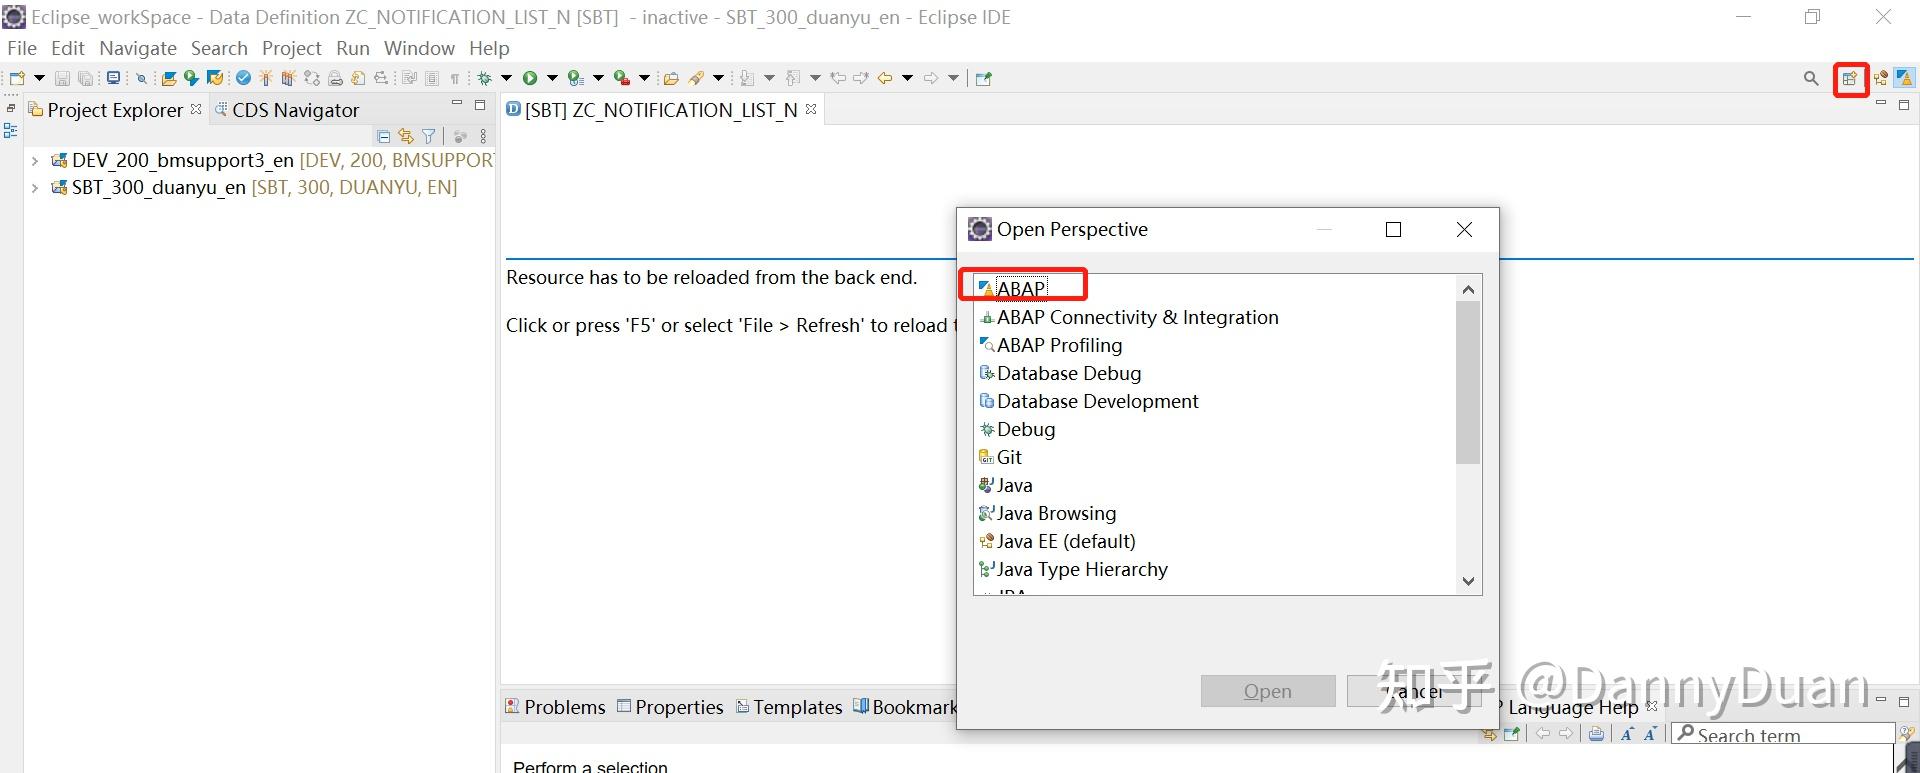This screenshot has width=1920, height=773.
Task: Open the File menu
Action: click(22, 48)
